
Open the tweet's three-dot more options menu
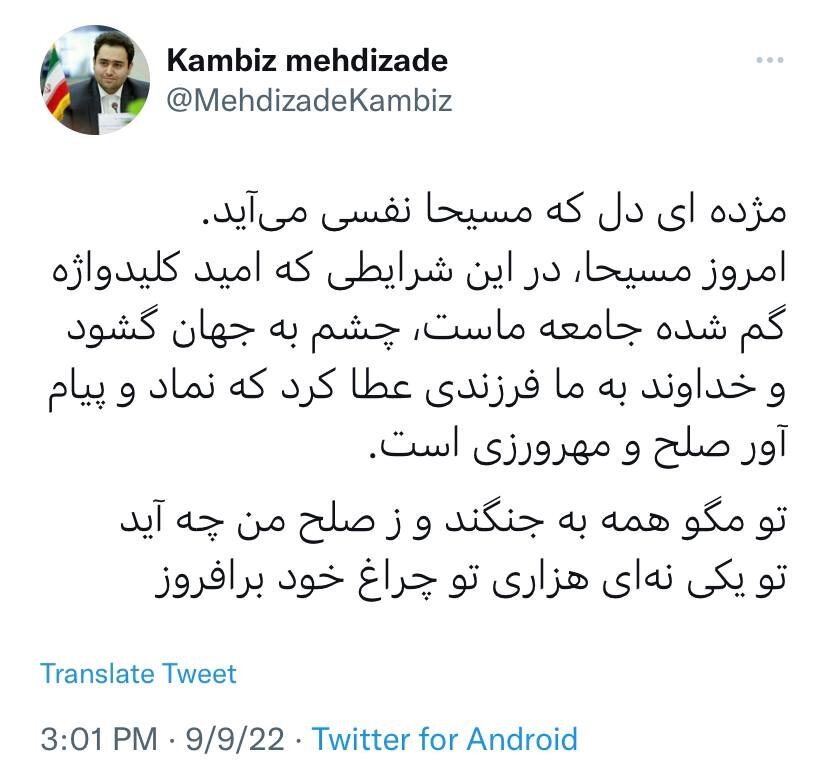point(769,60)
